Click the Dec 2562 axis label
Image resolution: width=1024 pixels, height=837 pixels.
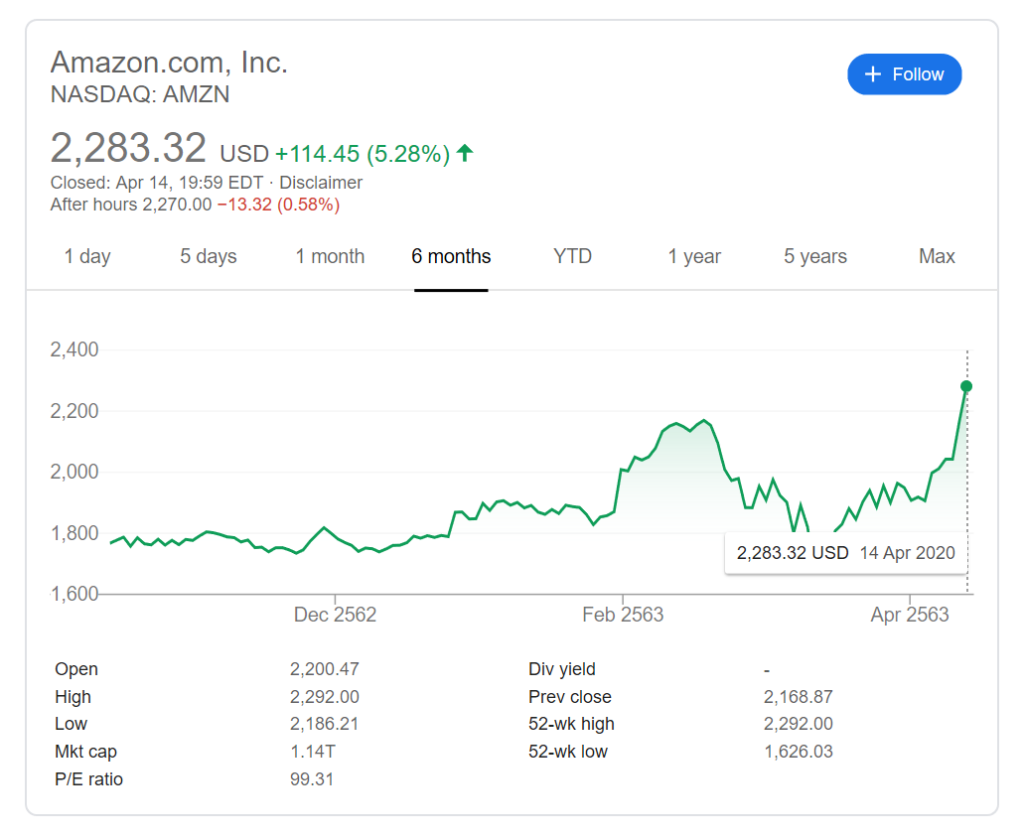coord(335,615)
